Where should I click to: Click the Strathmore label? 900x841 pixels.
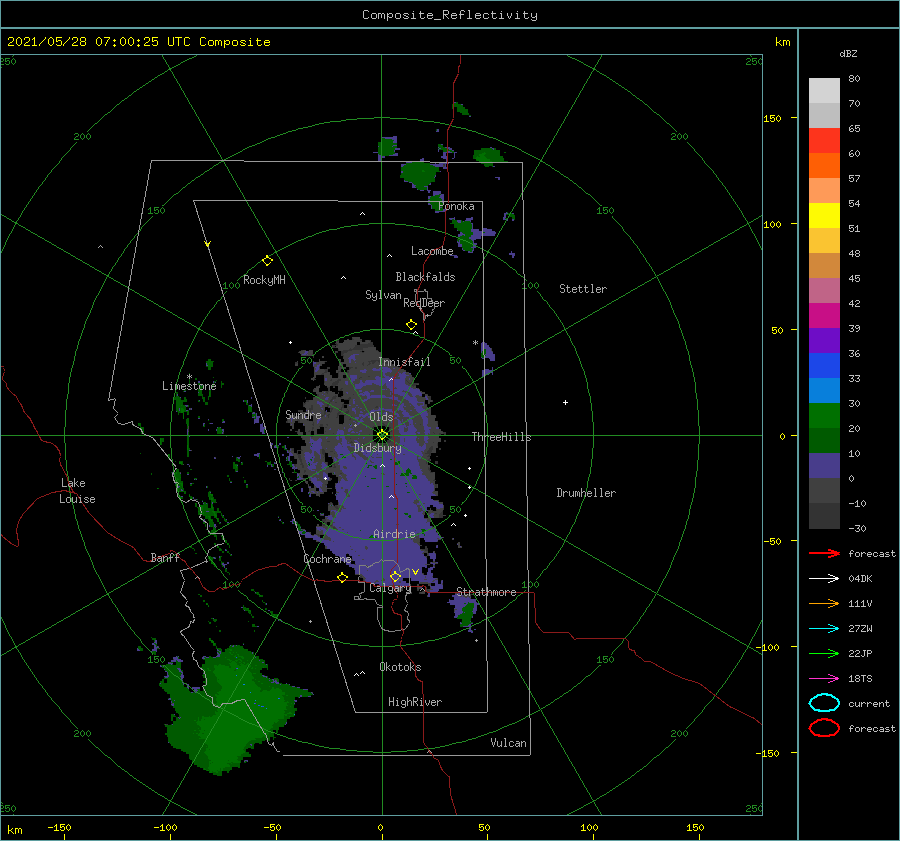click(x=486, y=592)
